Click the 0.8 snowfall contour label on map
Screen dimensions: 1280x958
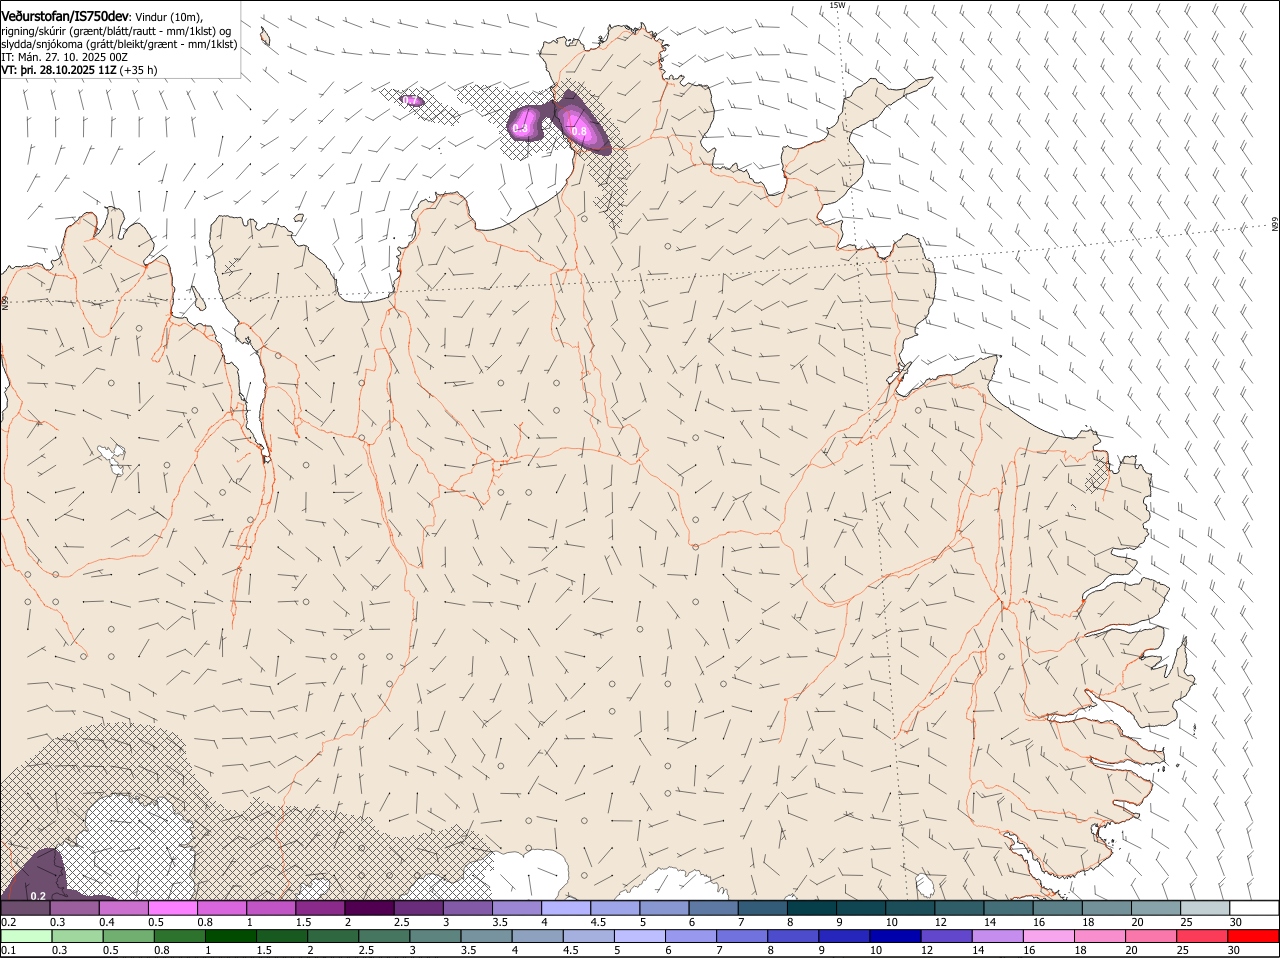[578, 131]
